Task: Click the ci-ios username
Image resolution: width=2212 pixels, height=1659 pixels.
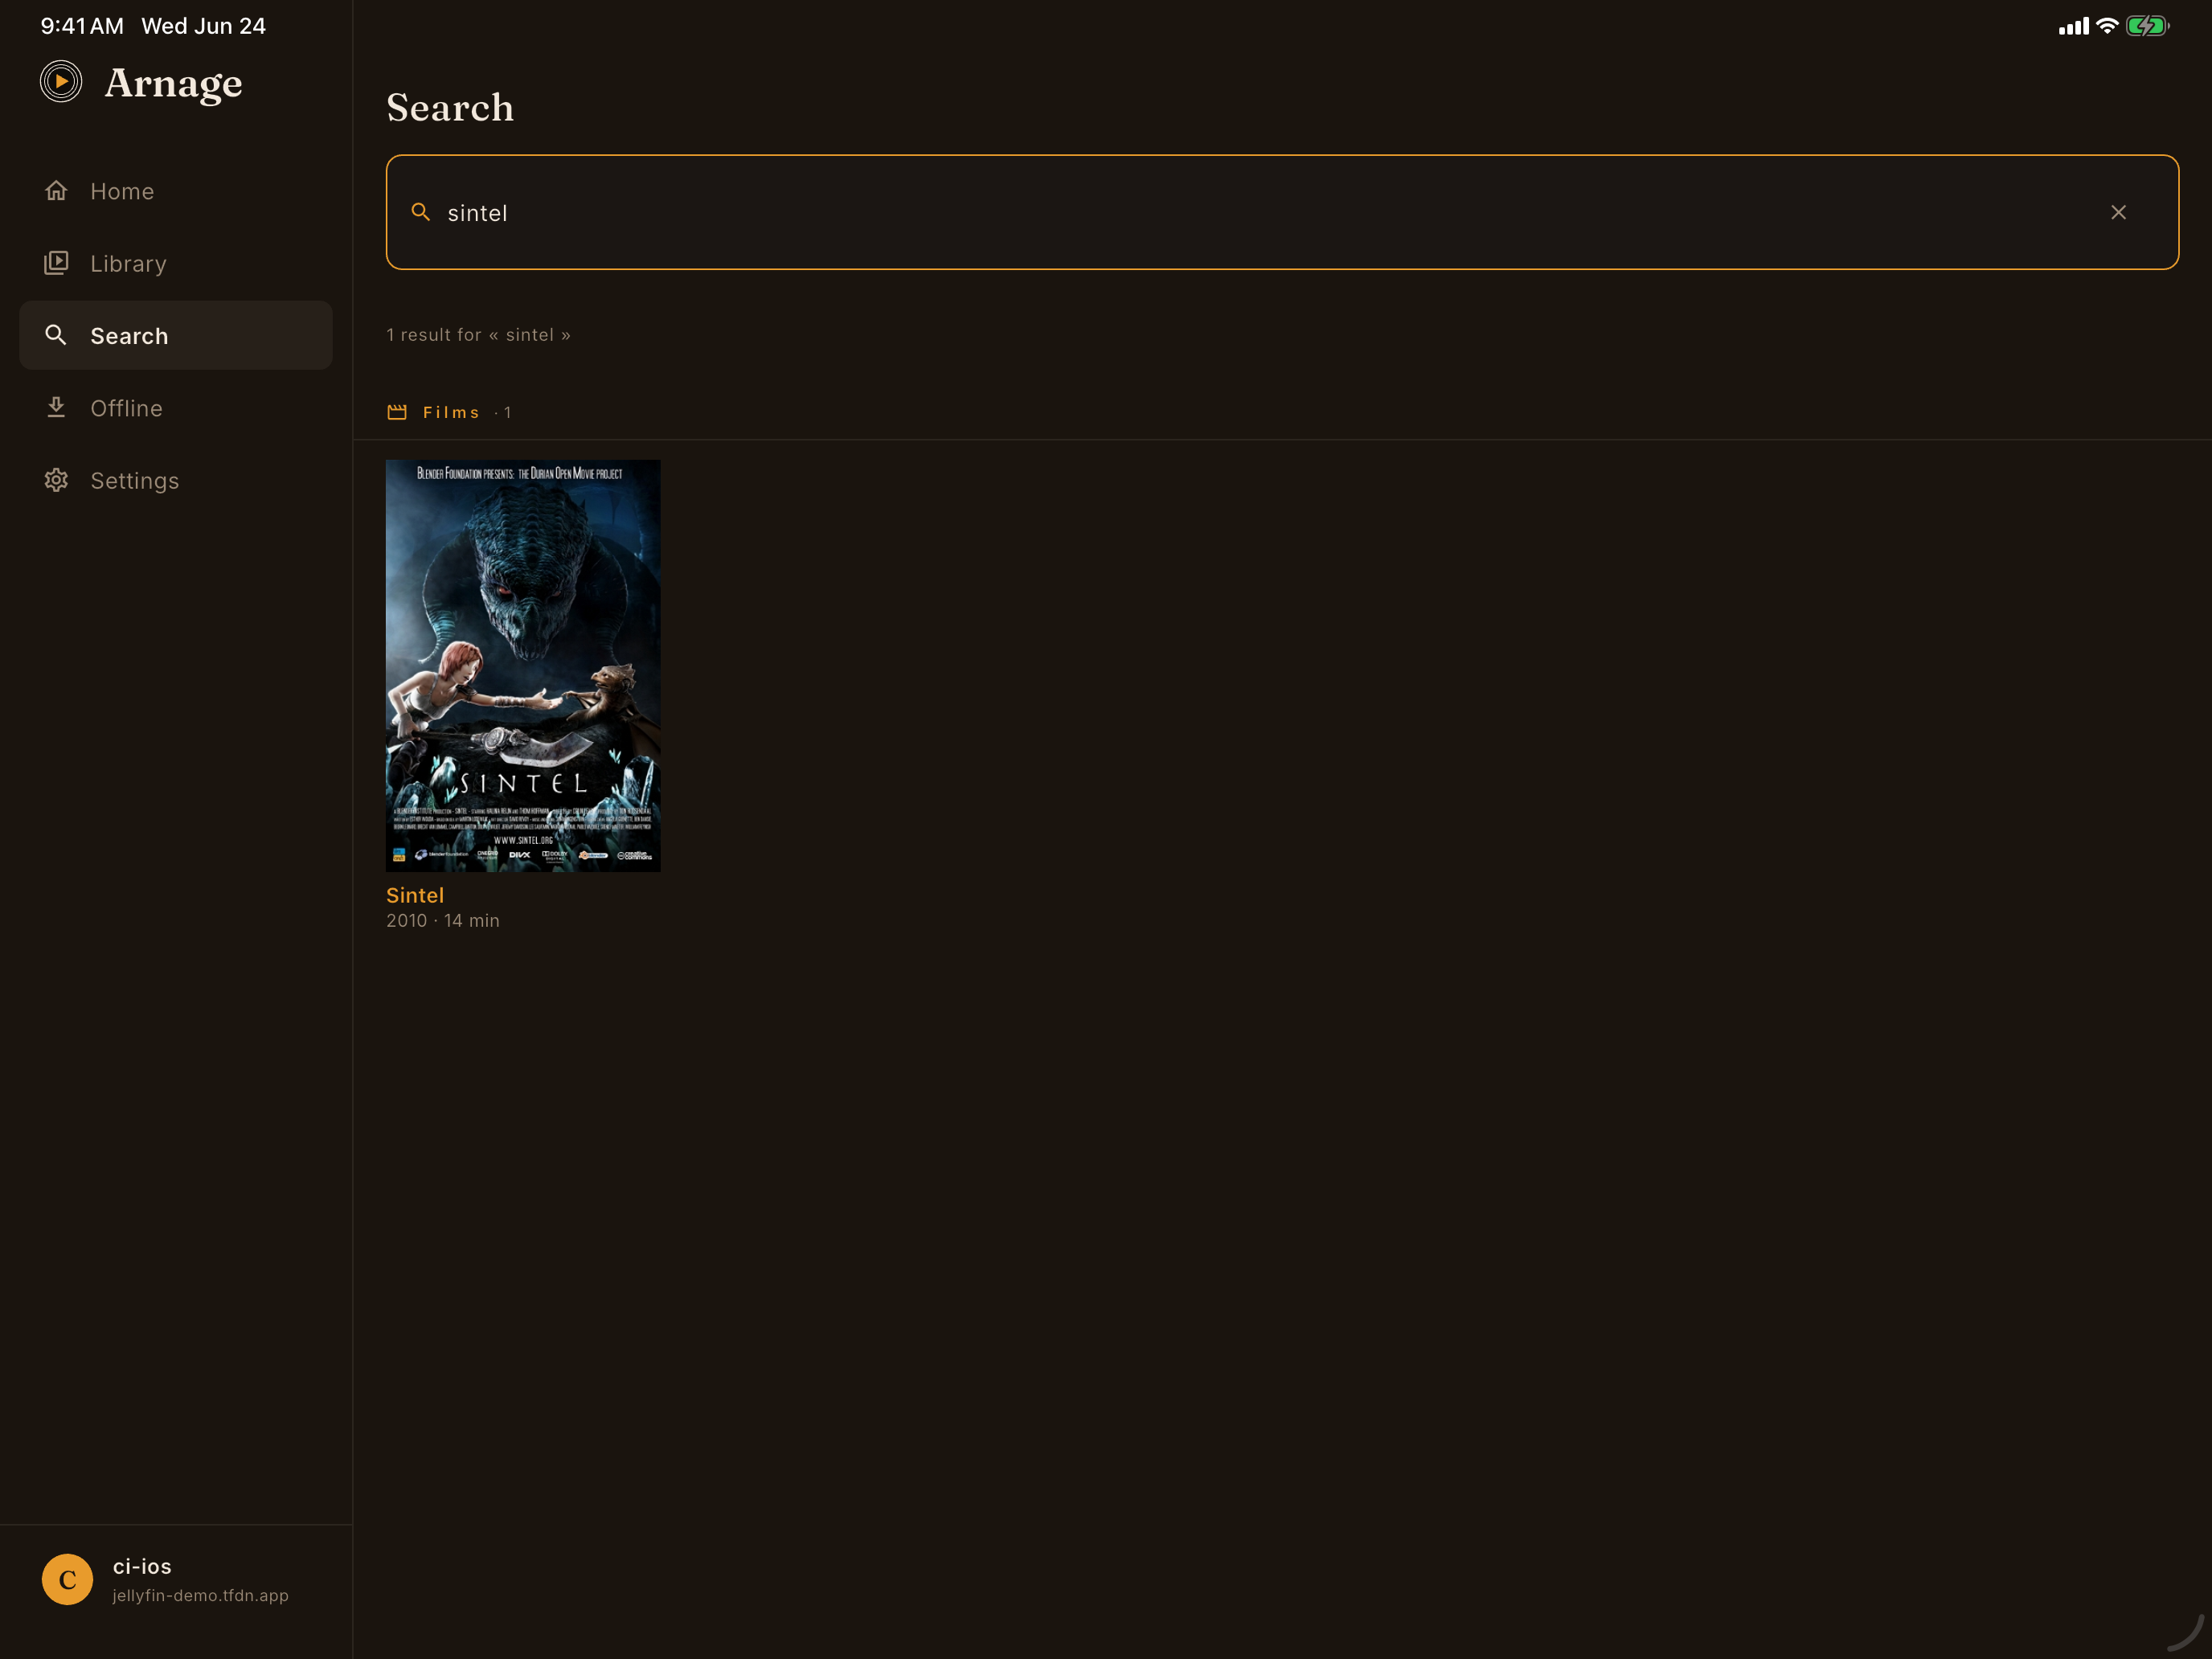Action: coord(142,1566)
